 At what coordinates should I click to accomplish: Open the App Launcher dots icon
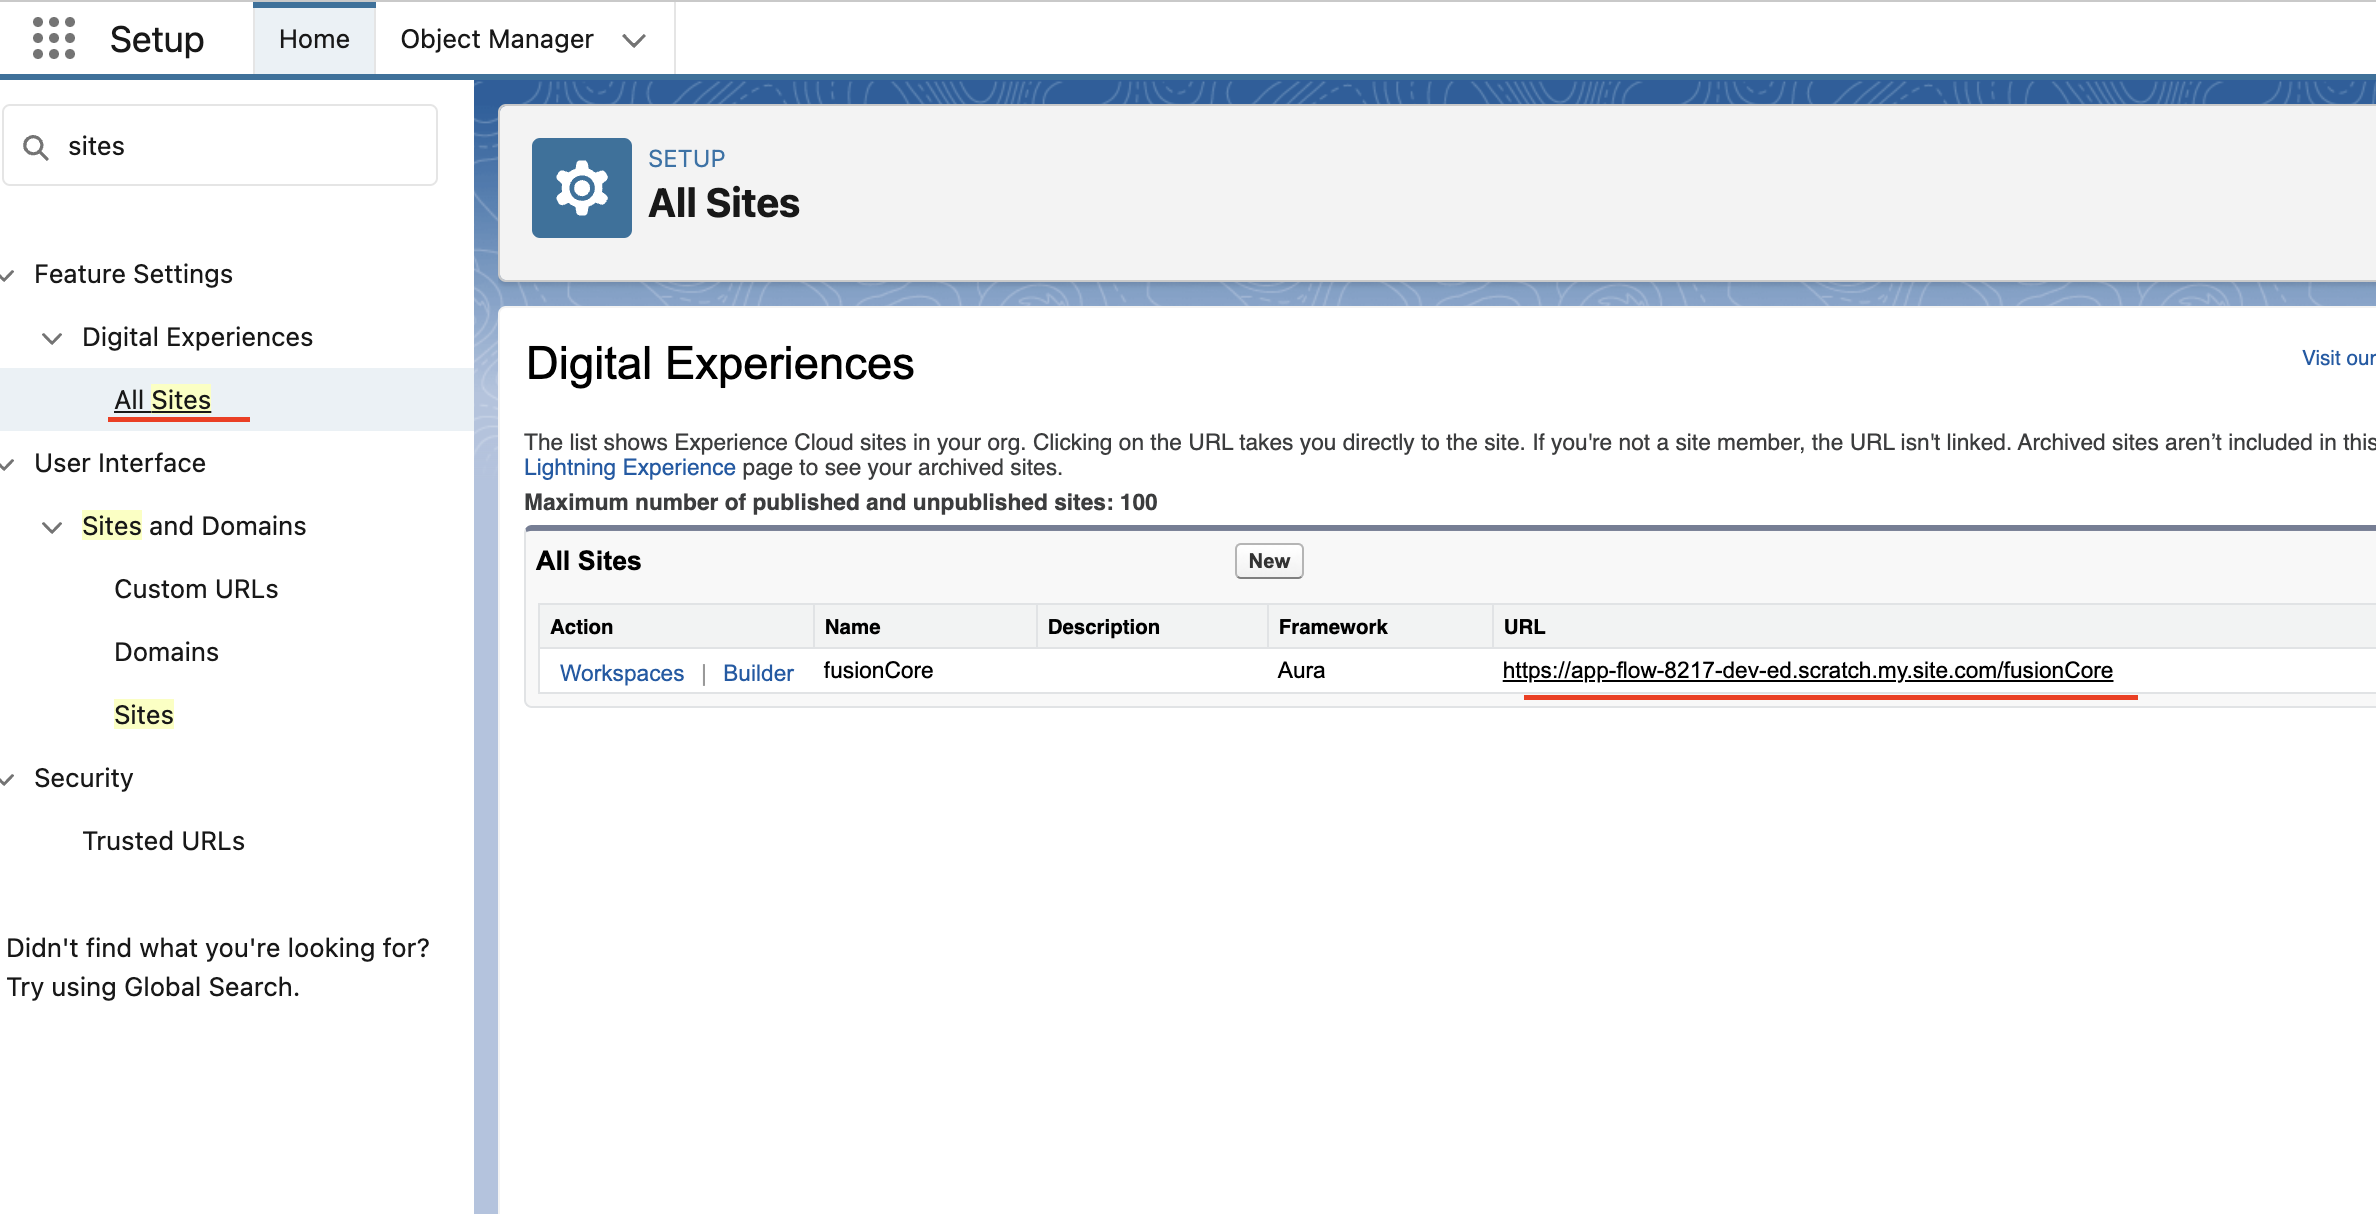pyautogui.click(x=54, y=39)
